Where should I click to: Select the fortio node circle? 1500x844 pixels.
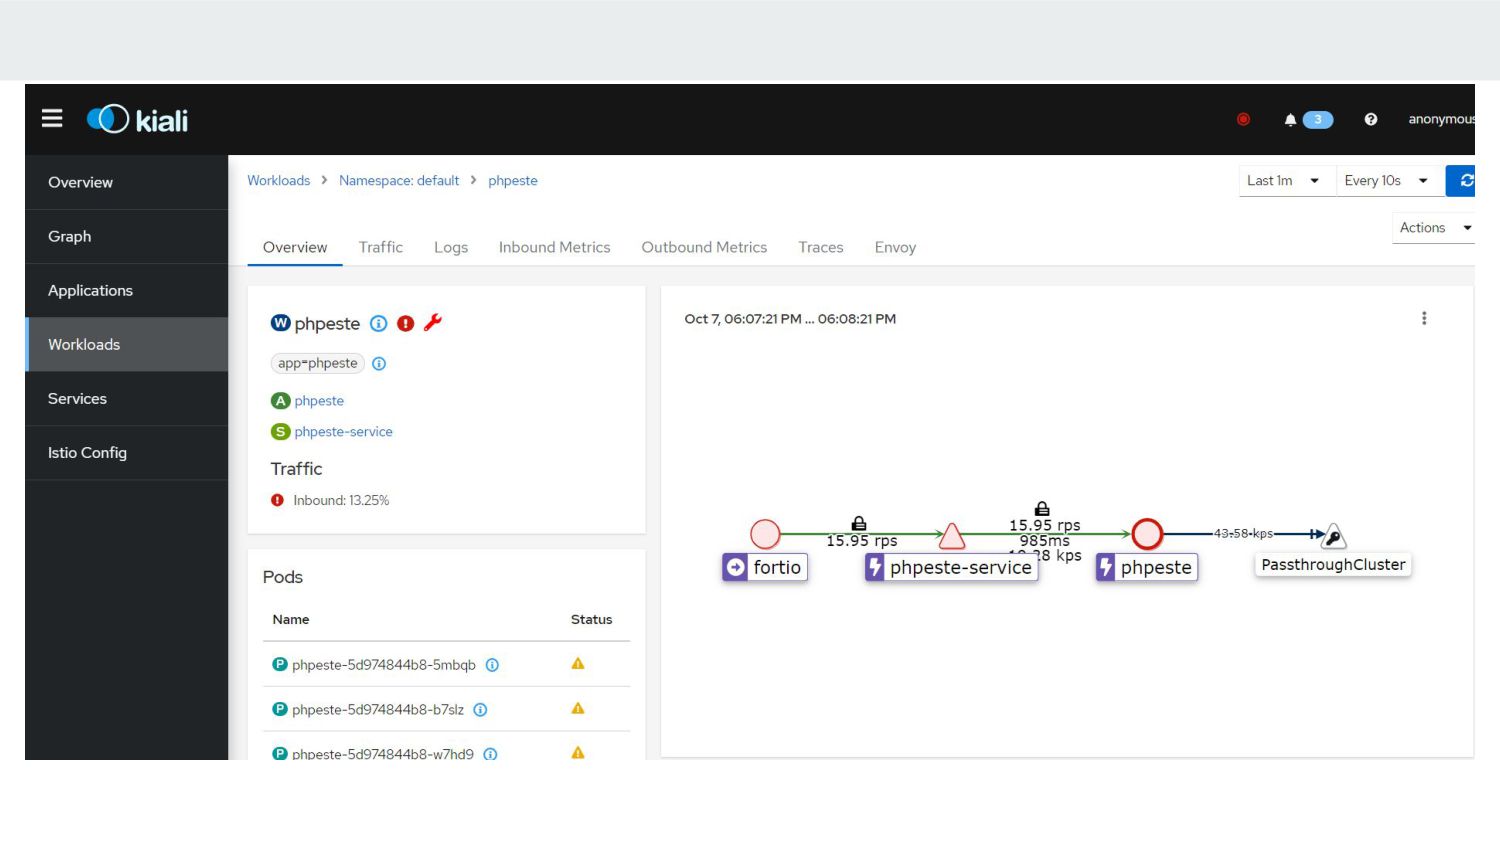point(765,534)
